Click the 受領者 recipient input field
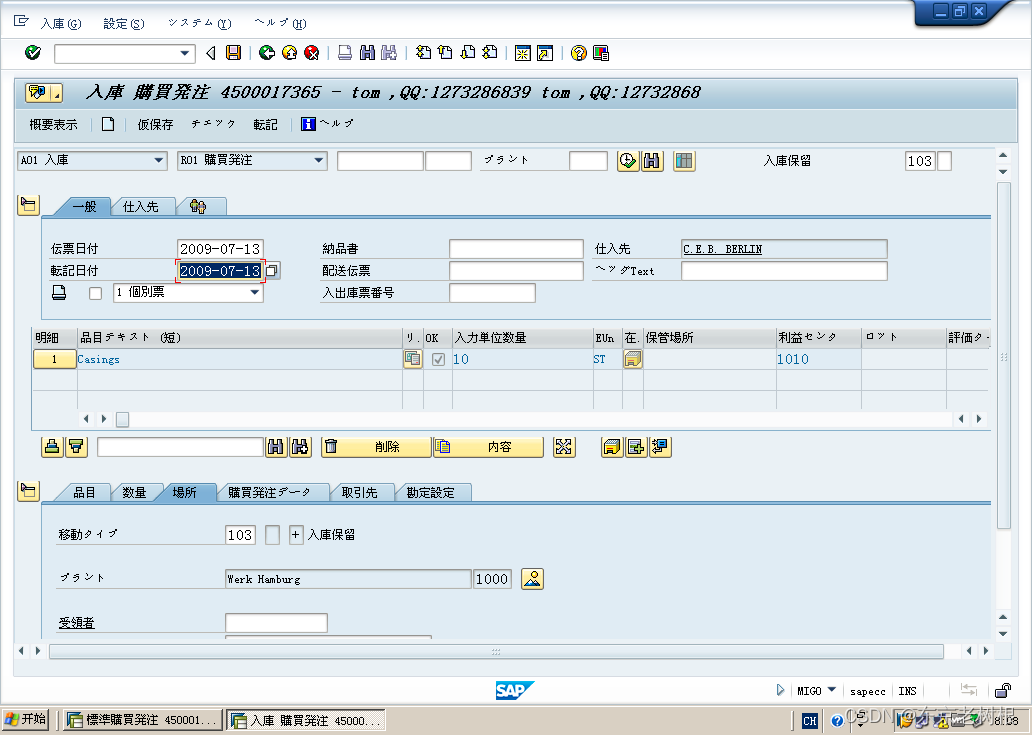 point(276,622)
